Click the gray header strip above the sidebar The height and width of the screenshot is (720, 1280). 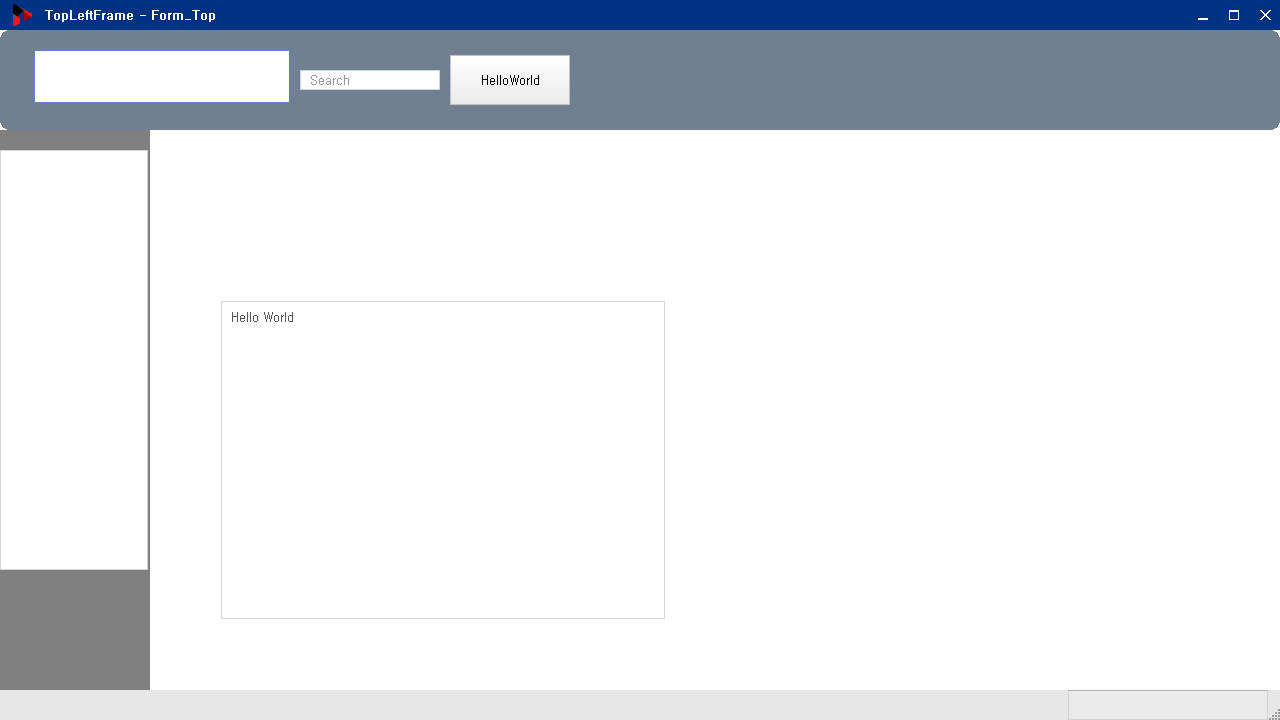point(74,140)
